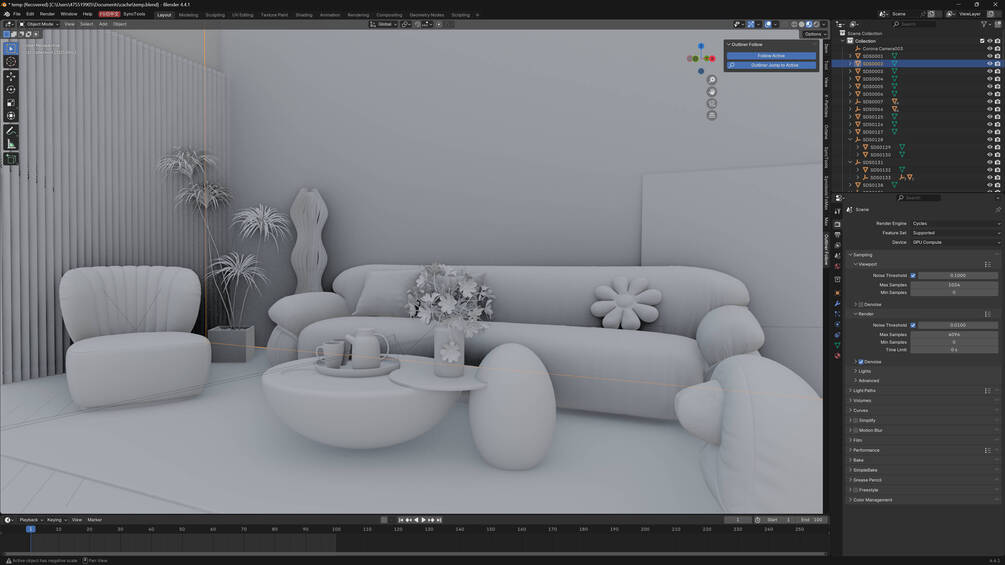Disable the Render Denoise checkbox
The image size is (1005, 565).
pyautogui.click(x=861, y=362)
